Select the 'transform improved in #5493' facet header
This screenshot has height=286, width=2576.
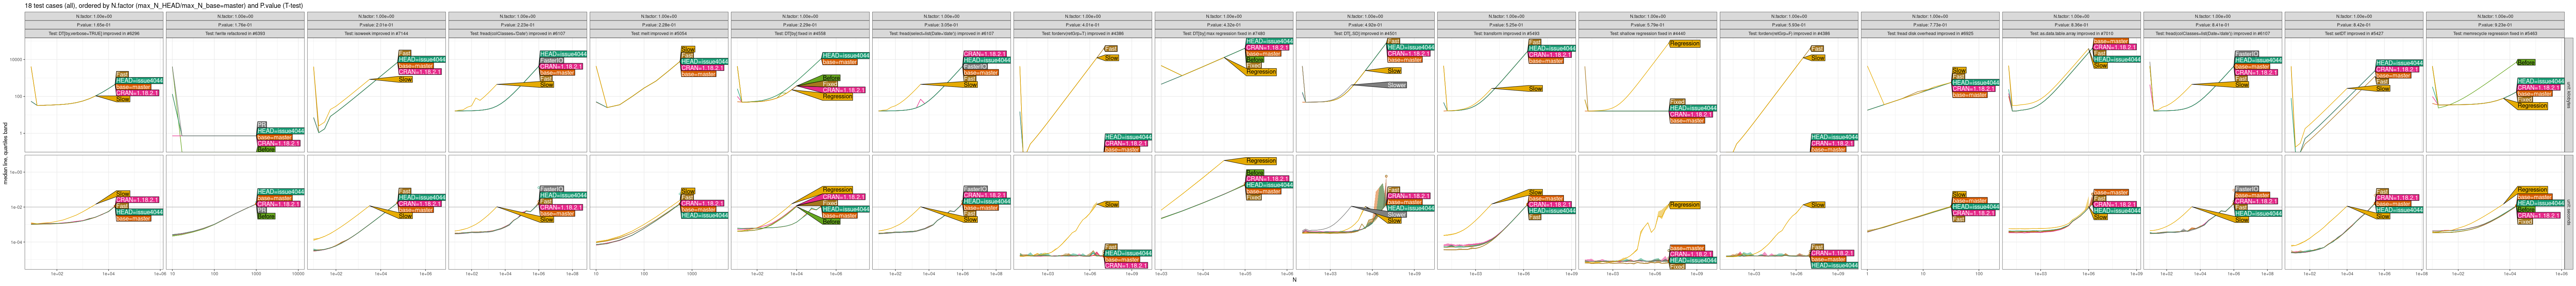coord(1506,33)
